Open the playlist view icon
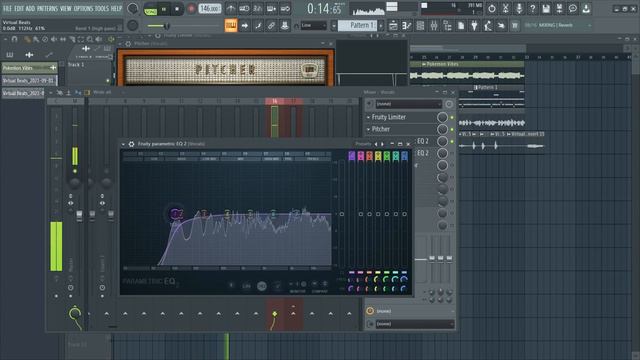 point(393,26)
